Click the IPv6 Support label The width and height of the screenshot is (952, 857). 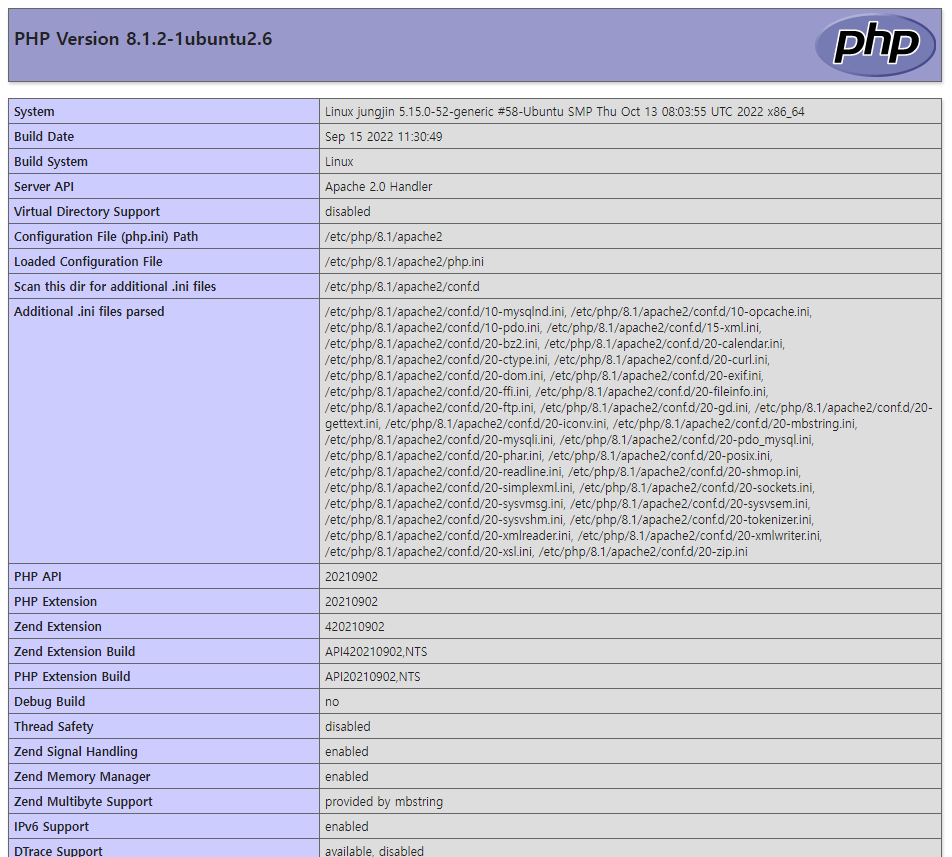point(51,826)
